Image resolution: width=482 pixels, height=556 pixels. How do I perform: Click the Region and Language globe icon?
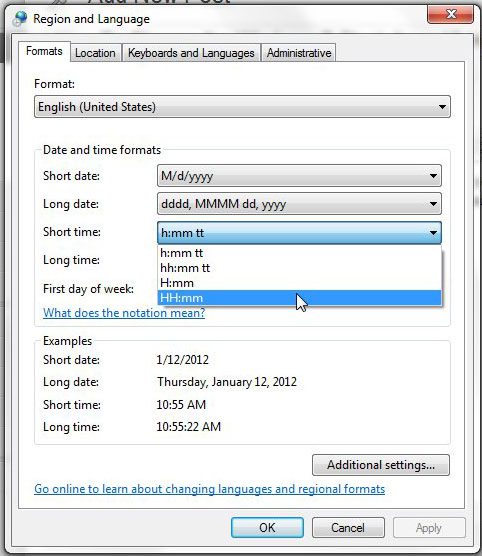pyautogui.click(x=20, y=19)
